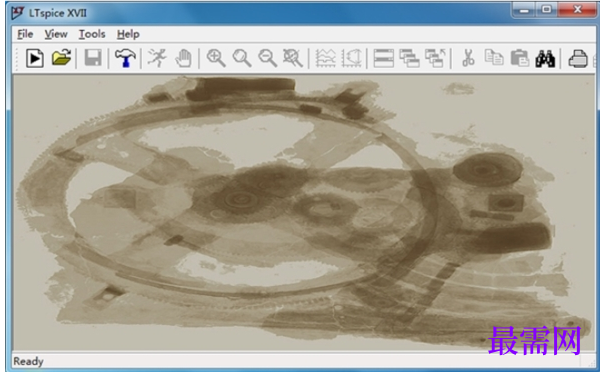Image resolution: width=600 pixels, height=372 pixels.
Task: Click the Open file folder icon
Action: 62,58
